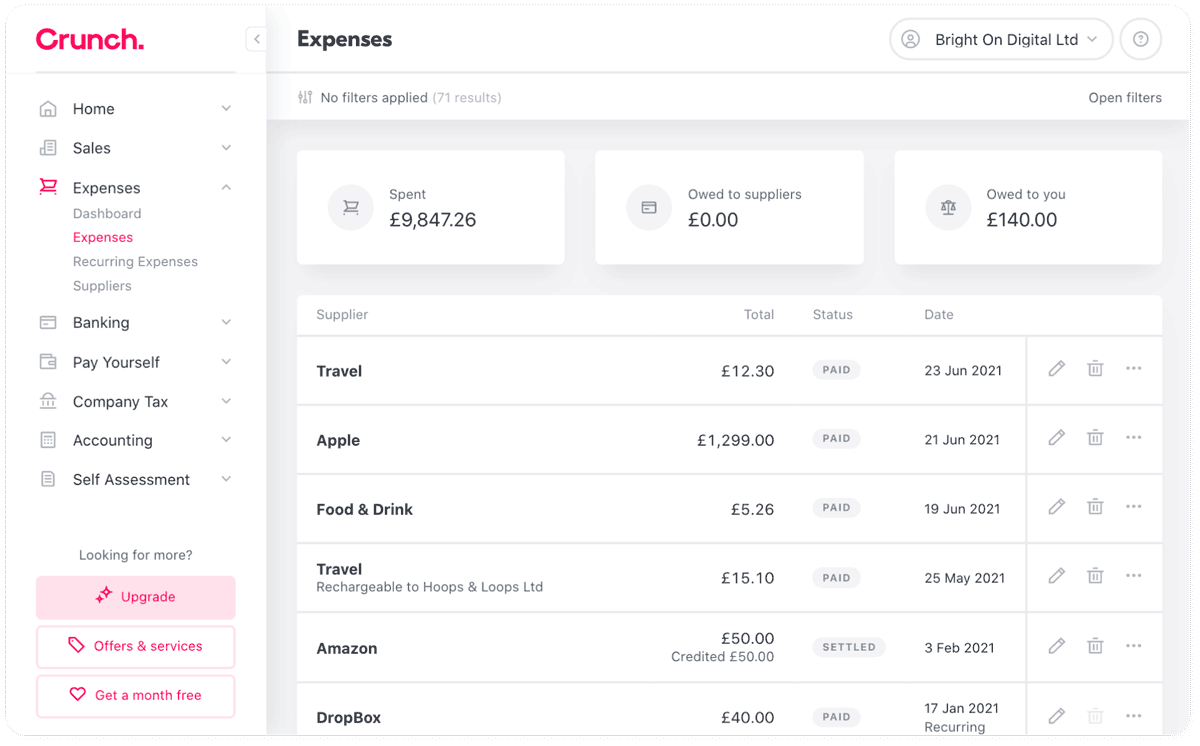Collapse the Expenses sidebar section
Screen dimensions: 1200x746
(226, 188)
